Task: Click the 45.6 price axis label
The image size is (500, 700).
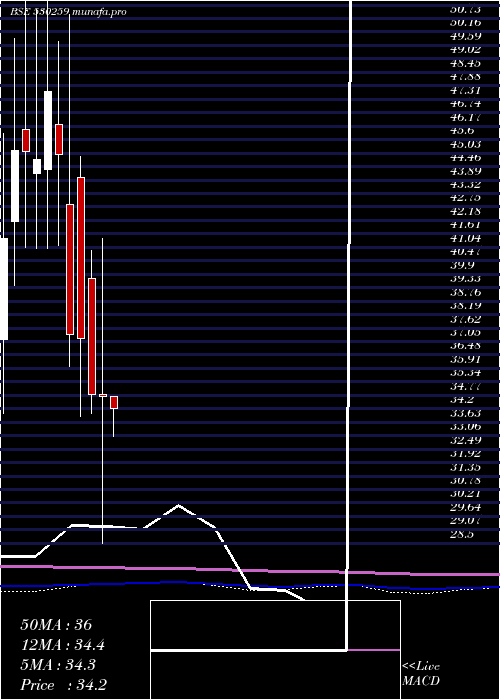Action: click(x=462, y=131)
